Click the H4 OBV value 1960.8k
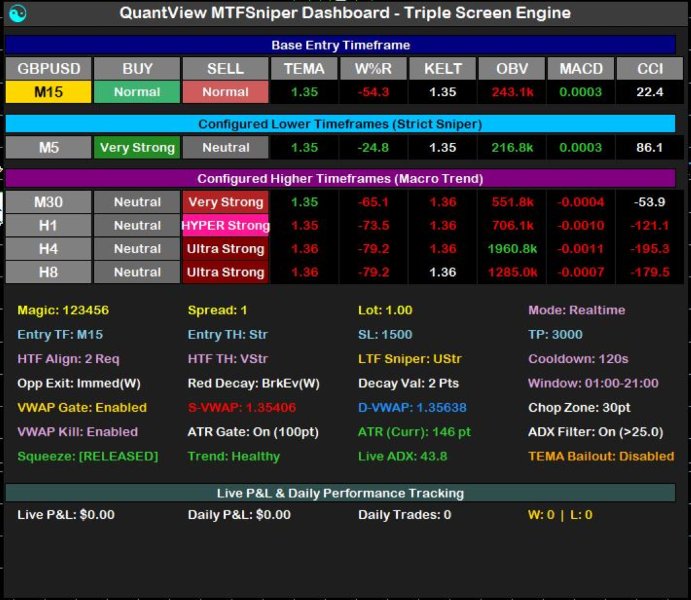 512,249
